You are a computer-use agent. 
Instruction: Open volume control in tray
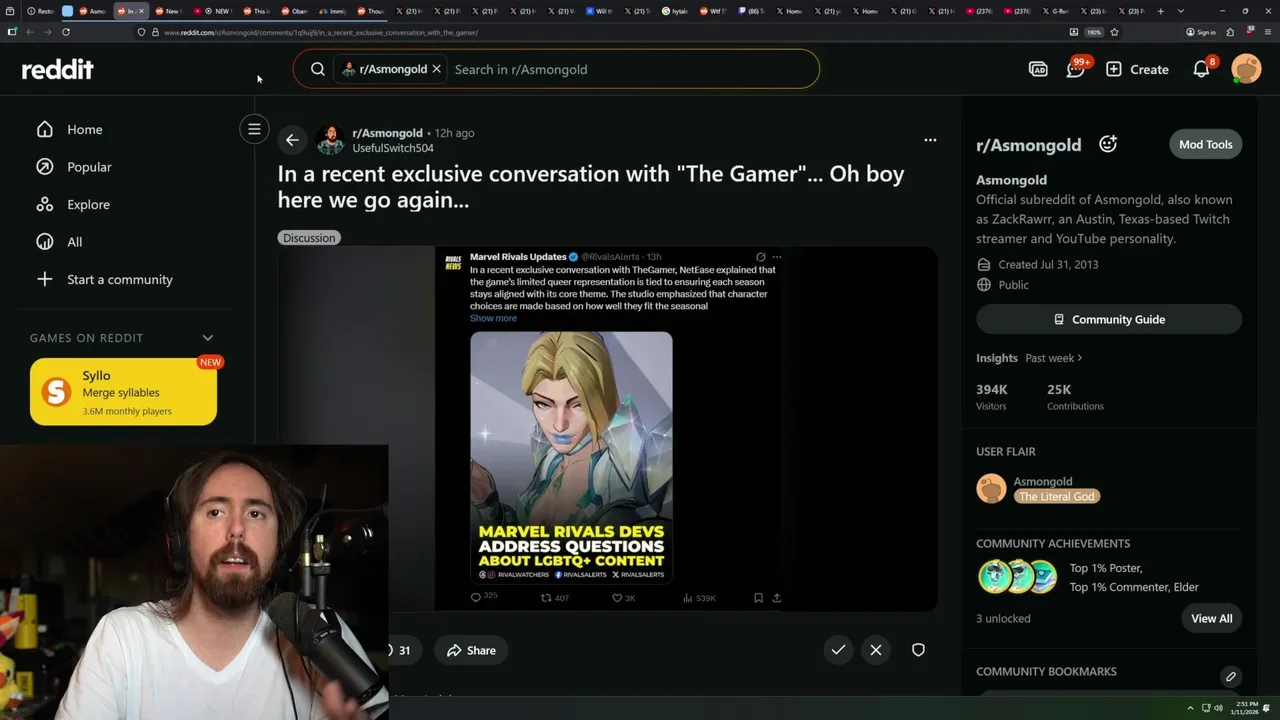1218,708
